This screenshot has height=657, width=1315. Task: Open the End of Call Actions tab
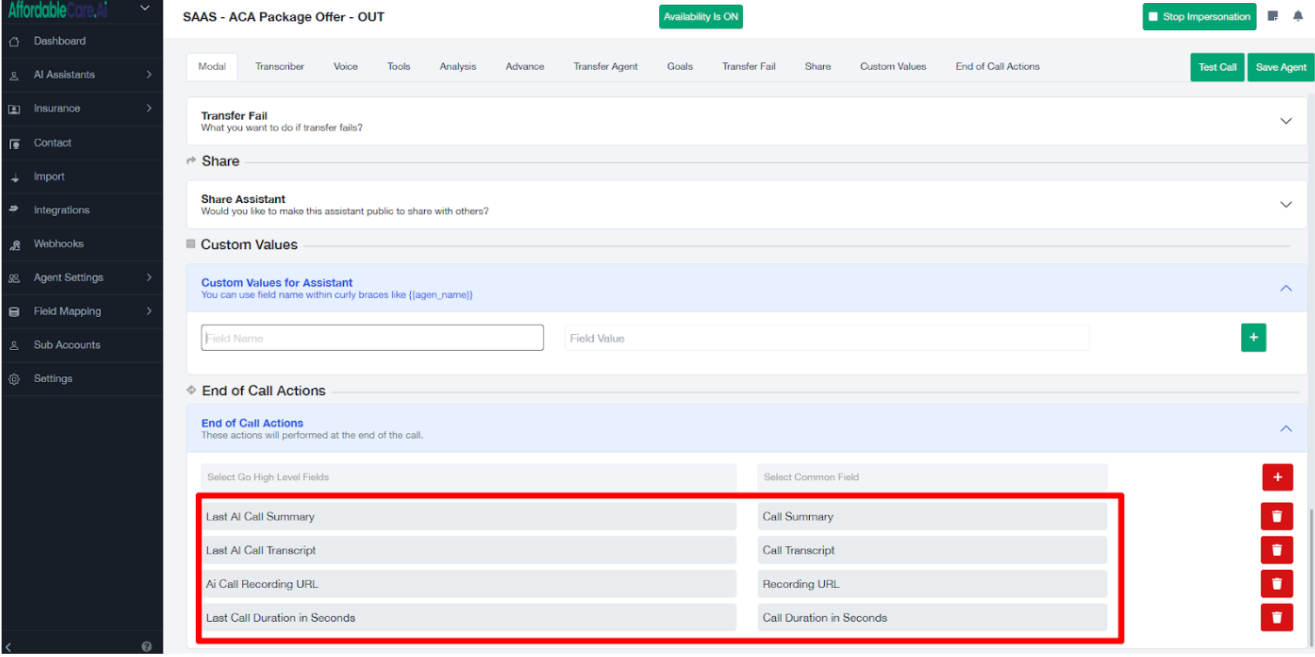point(997,67)
